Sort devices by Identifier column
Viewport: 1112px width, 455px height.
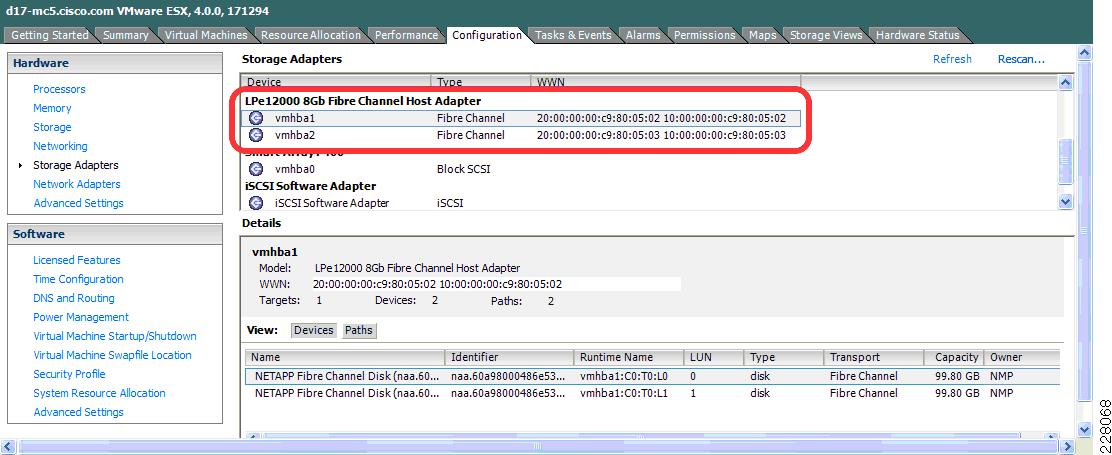[x=509, y=357]
